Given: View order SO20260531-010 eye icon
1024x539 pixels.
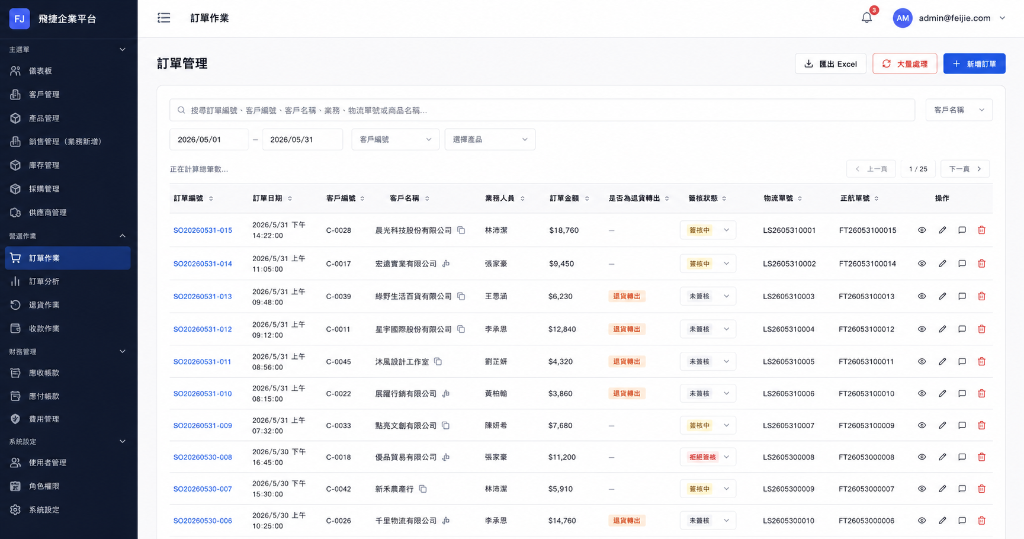Looking at the screenshot, I should click(921, 394).
